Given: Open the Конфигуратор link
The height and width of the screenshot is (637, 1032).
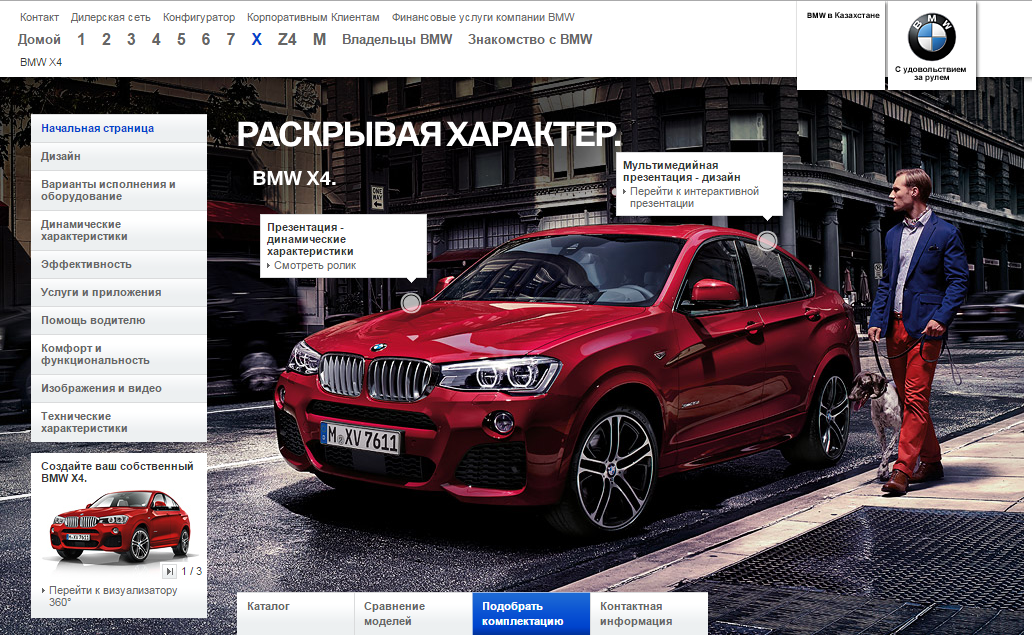Looking at the screenshot, I should 199,17.
